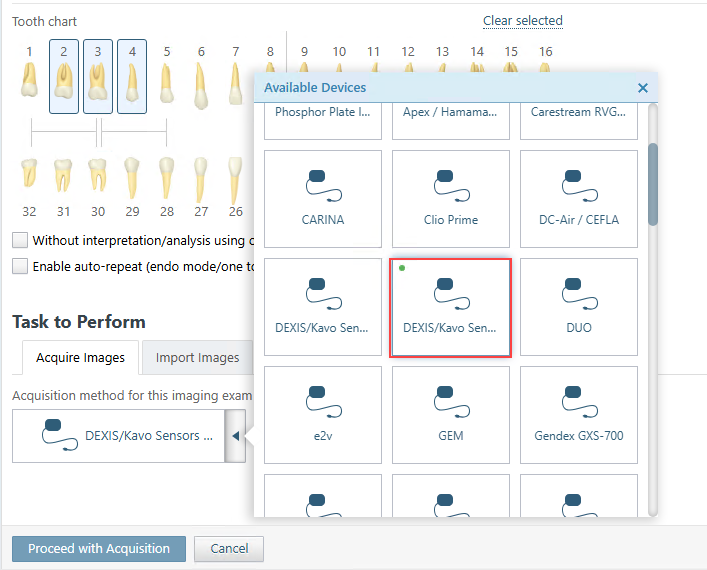Image resolution: width=707 pixels, height=570 pixels.
Task: Select DEXIS/Kavo device with green status dot
Action: click(x=451, y=307)
